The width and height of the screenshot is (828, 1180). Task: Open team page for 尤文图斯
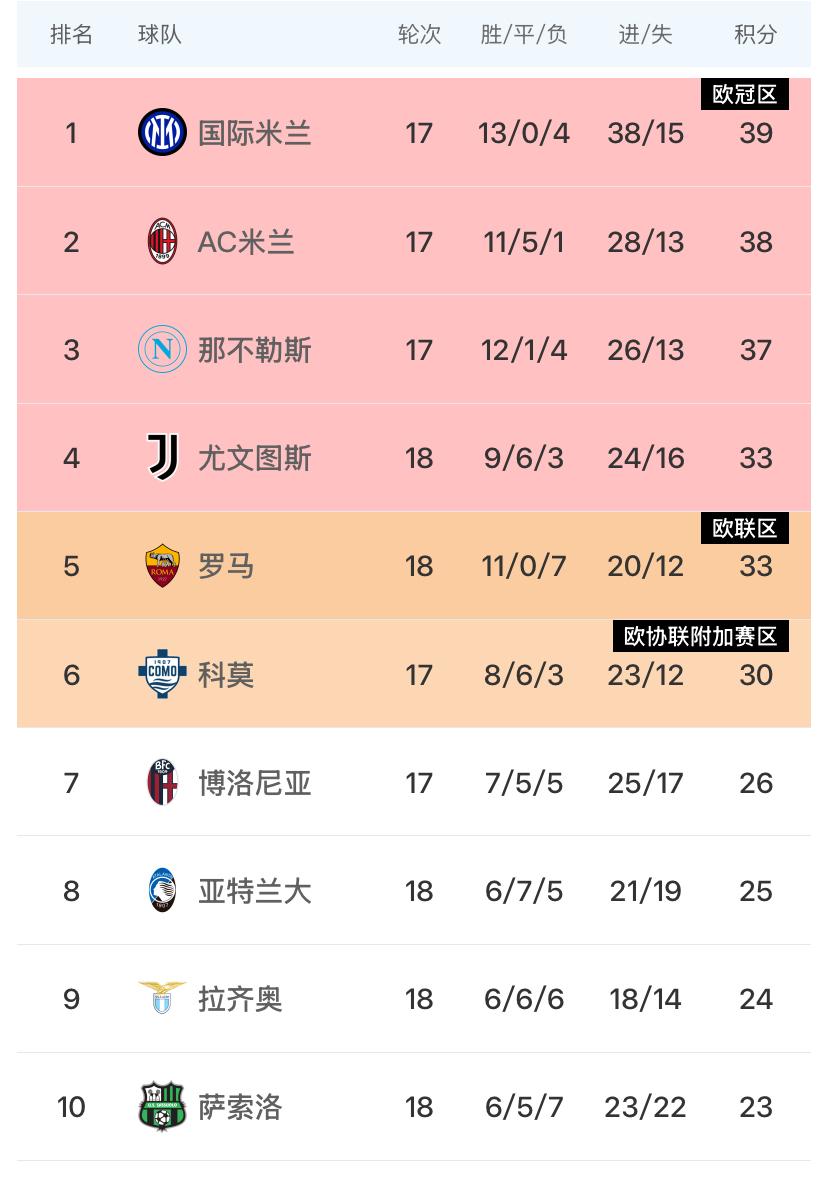pos(254,458)
